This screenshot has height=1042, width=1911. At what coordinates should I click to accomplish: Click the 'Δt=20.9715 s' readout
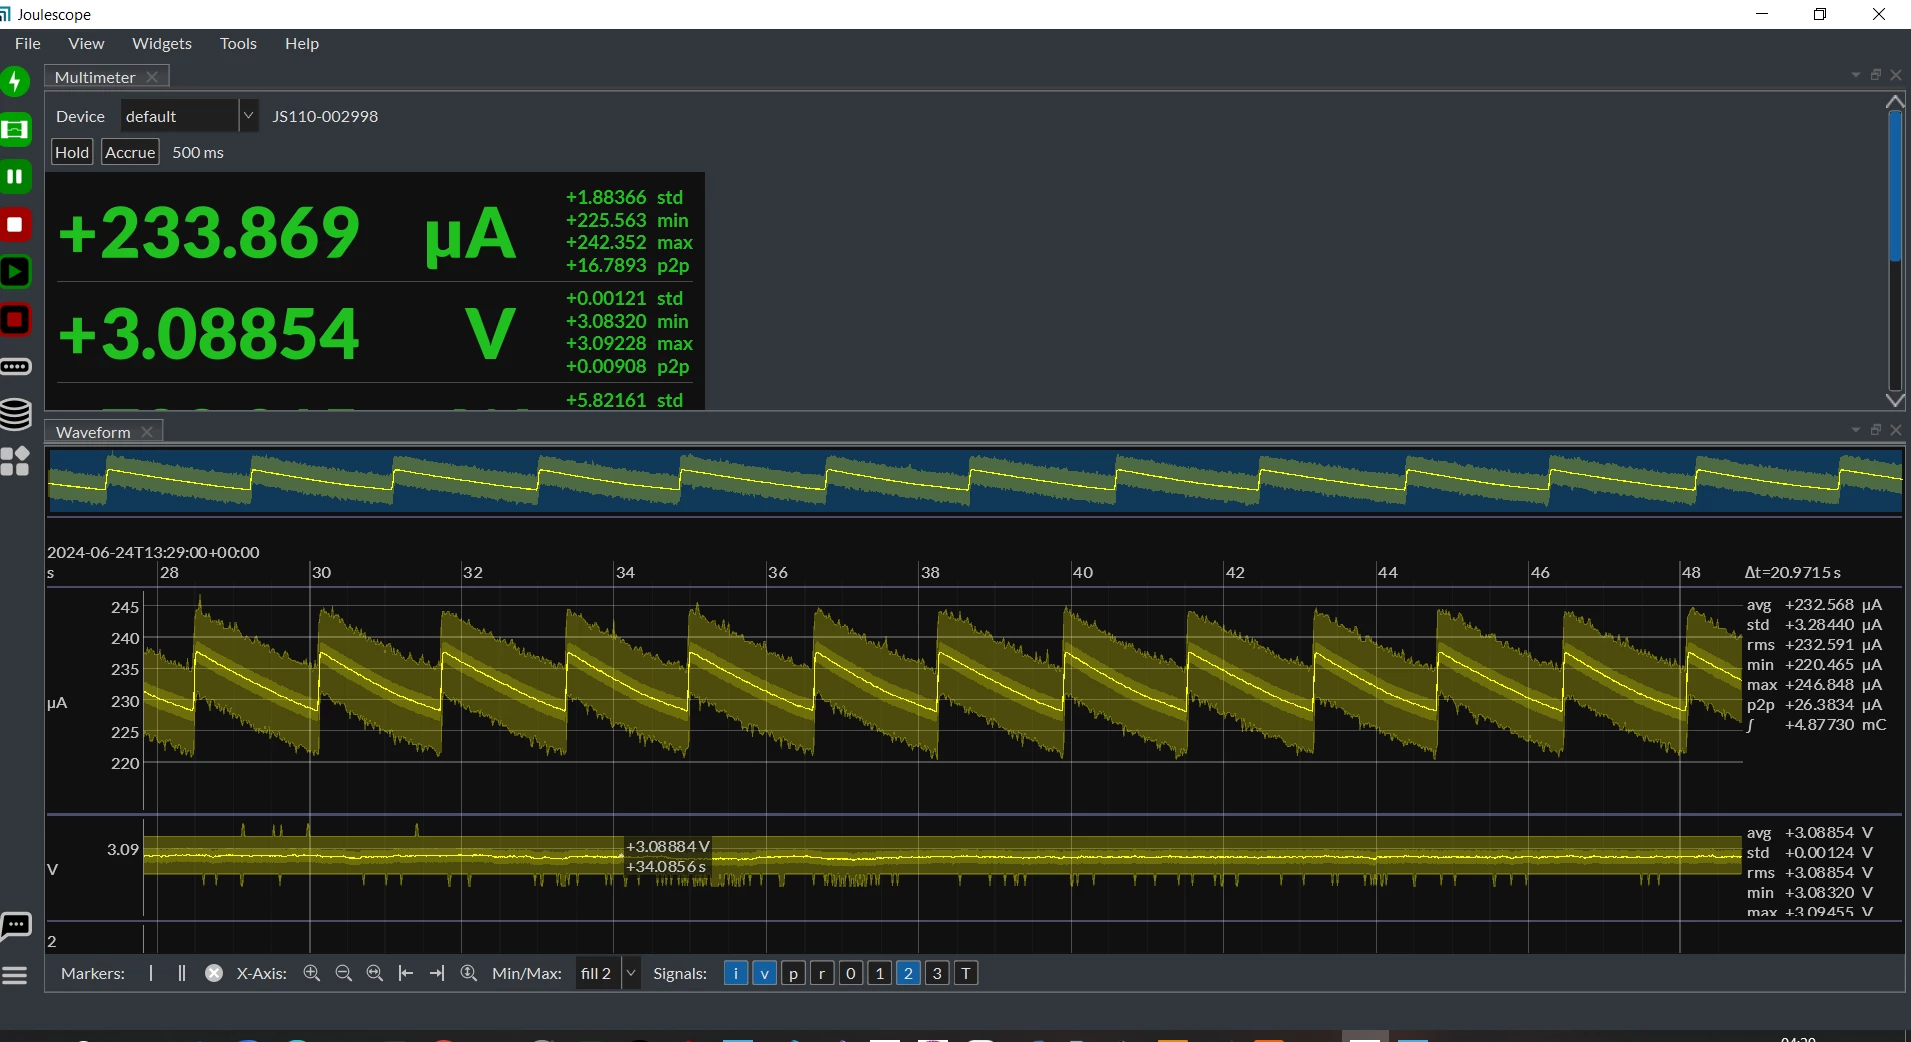coord(1792,572)
